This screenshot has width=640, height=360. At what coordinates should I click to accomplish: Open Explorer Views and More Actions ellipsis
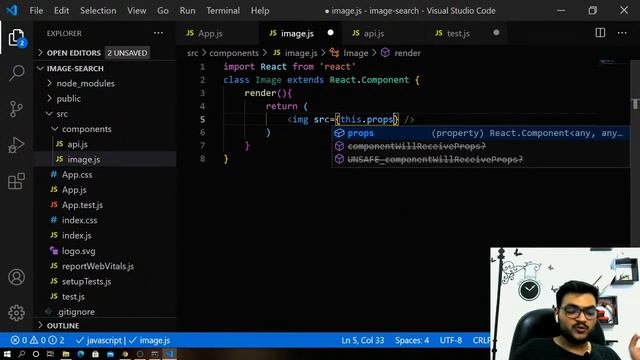click(158, 33)
